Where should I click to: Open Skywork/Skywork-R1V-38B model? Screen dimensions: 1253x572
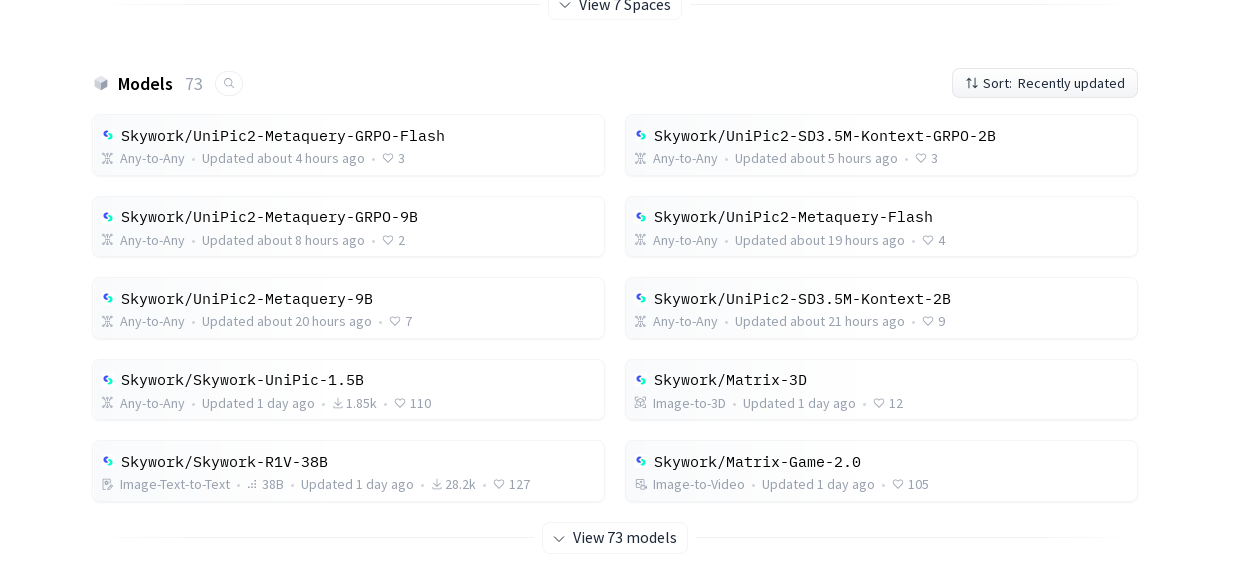(x=348, y=471)
